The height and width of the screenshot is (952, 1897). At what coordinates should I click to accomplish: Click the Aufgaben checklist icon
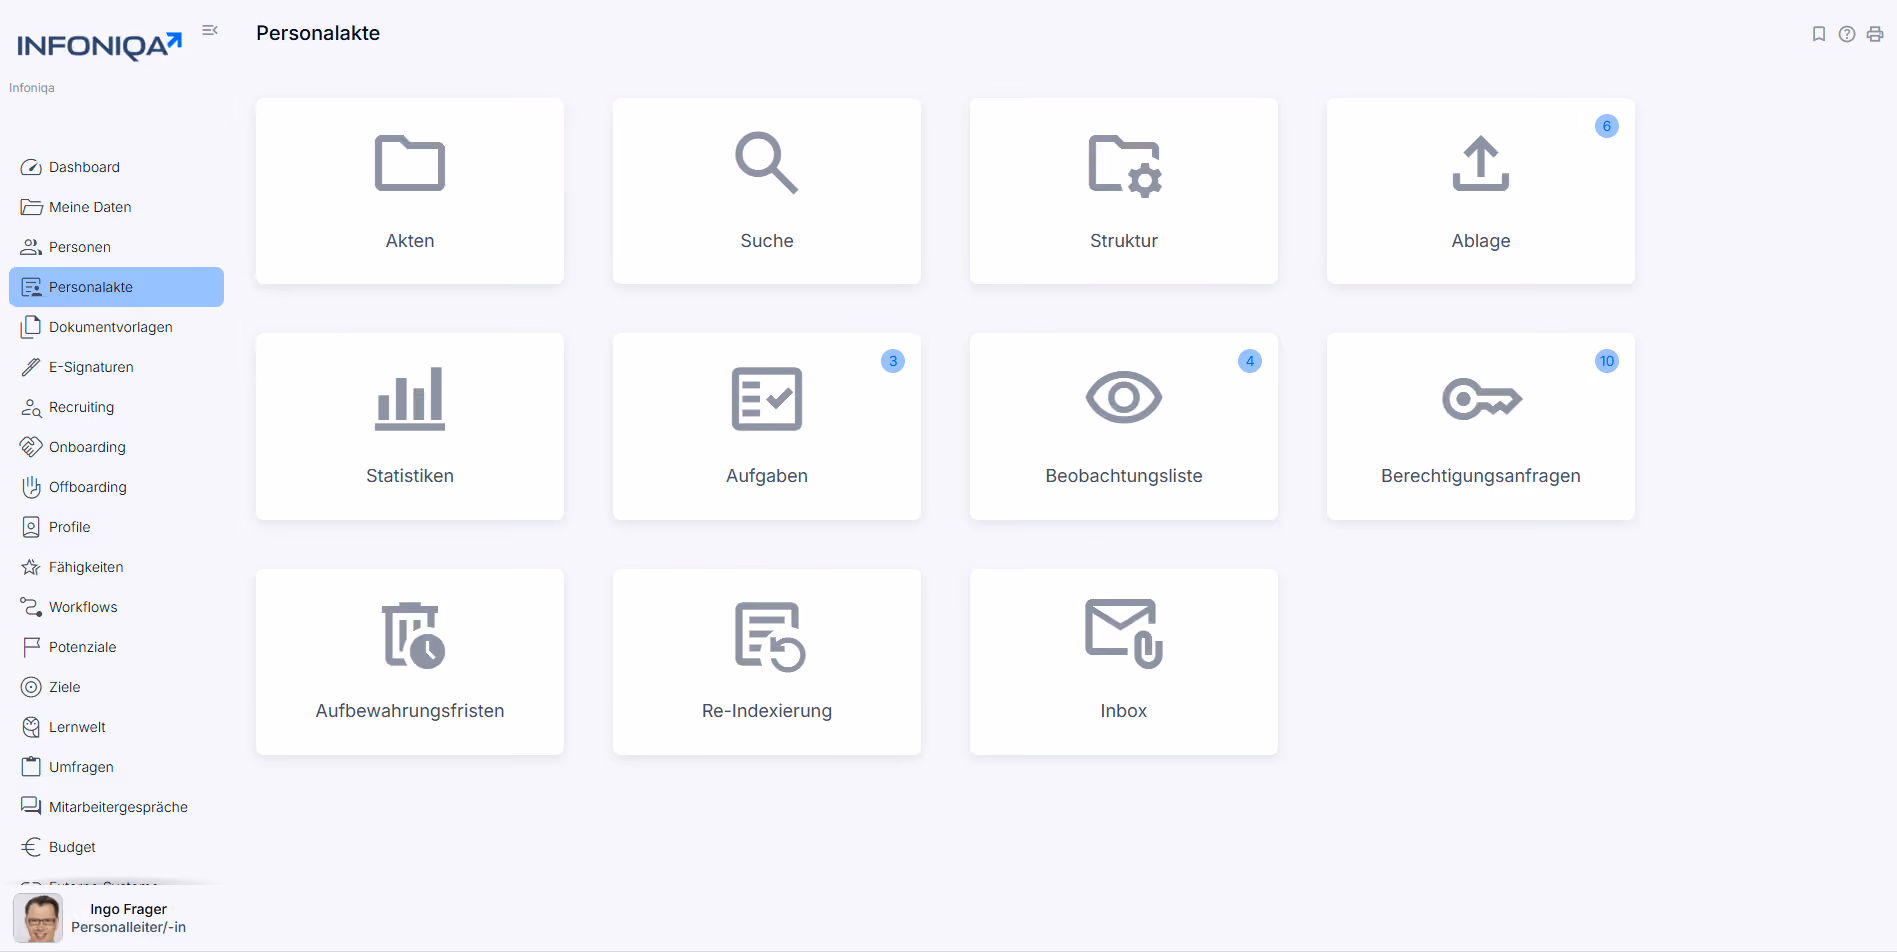click(767, 399)
